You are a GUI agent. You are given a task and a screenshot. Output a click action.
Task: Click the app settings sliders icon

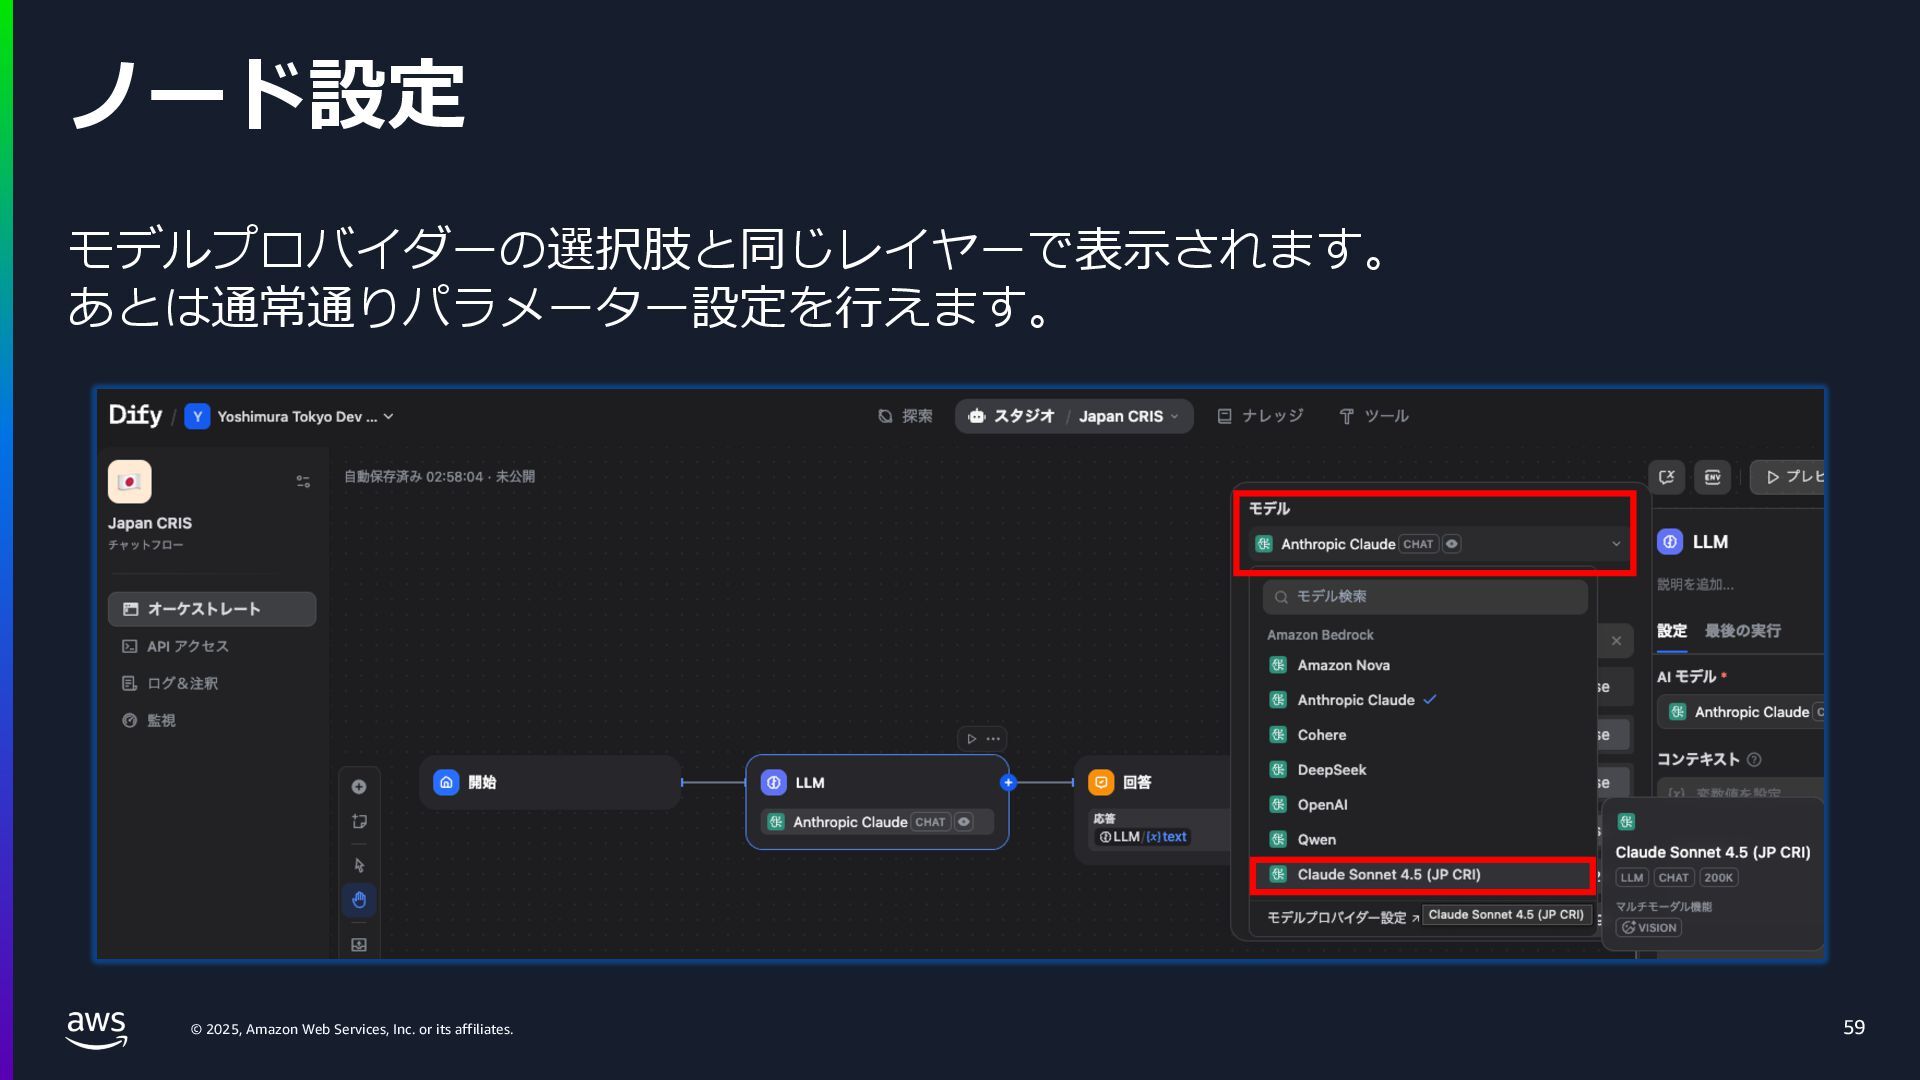tap(303, 482)
